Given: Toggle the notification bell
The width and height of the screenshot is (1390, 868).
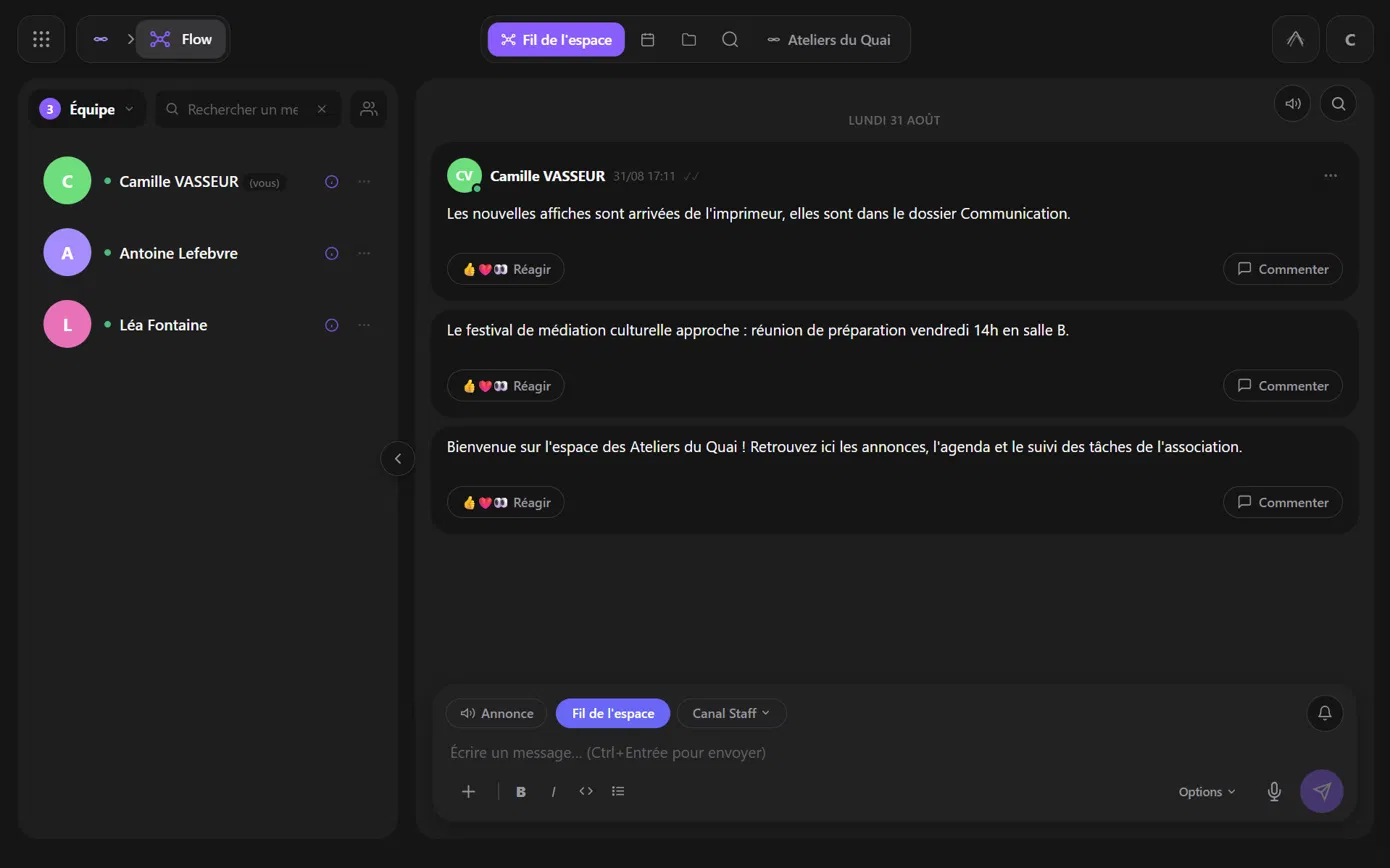Looking at the screenshot, I should (x=1325, y=713).
